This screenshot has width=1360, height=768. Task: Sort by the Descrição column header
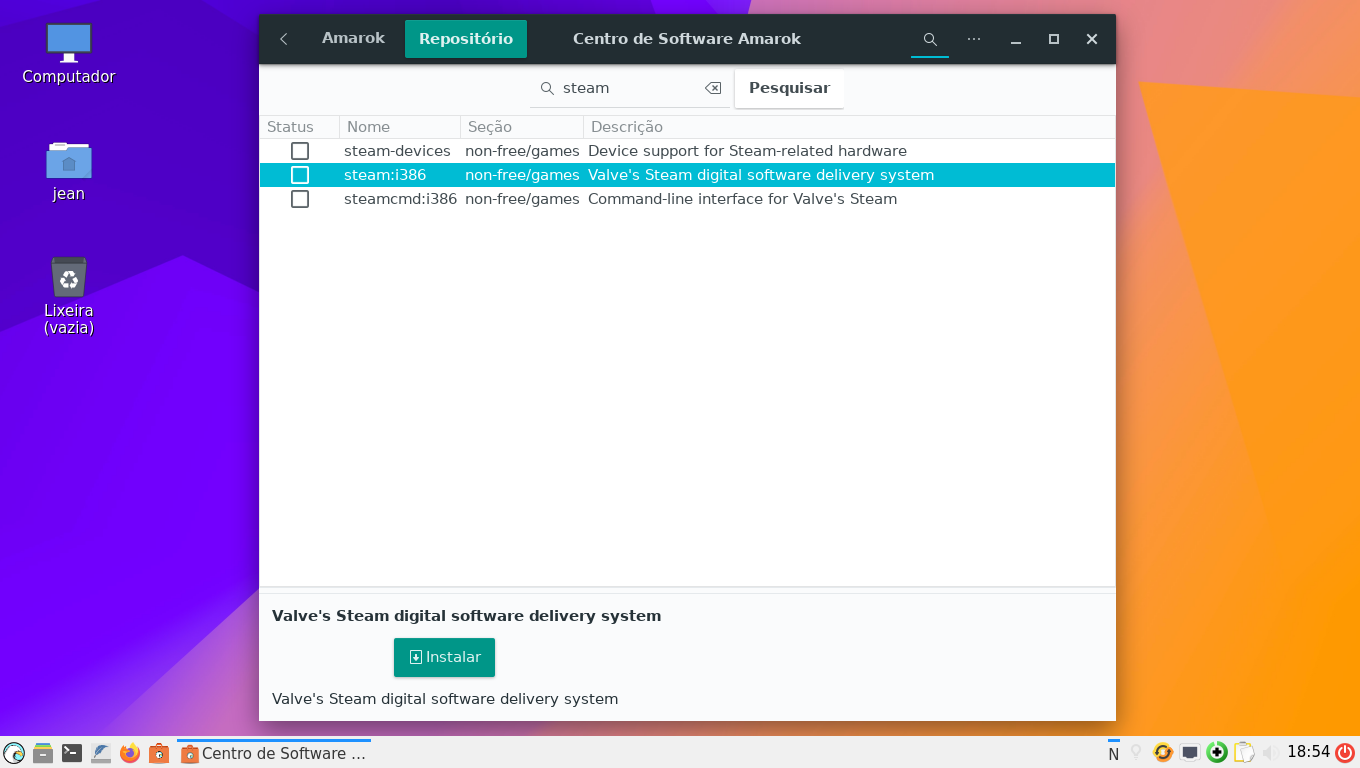849,127
